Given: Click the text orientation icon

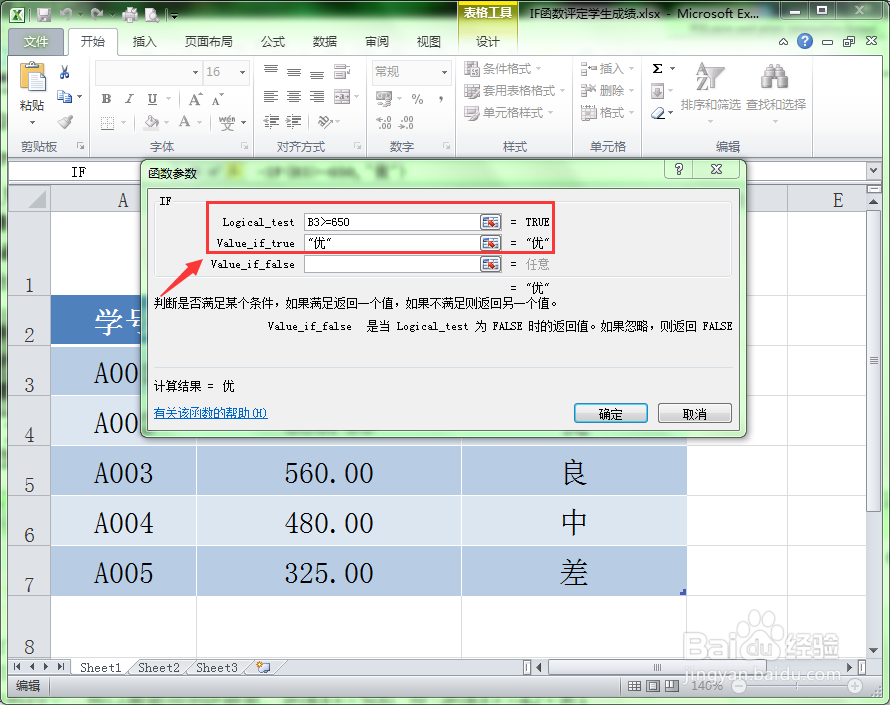Looking at the screenshot, I should tap(325, 121).
